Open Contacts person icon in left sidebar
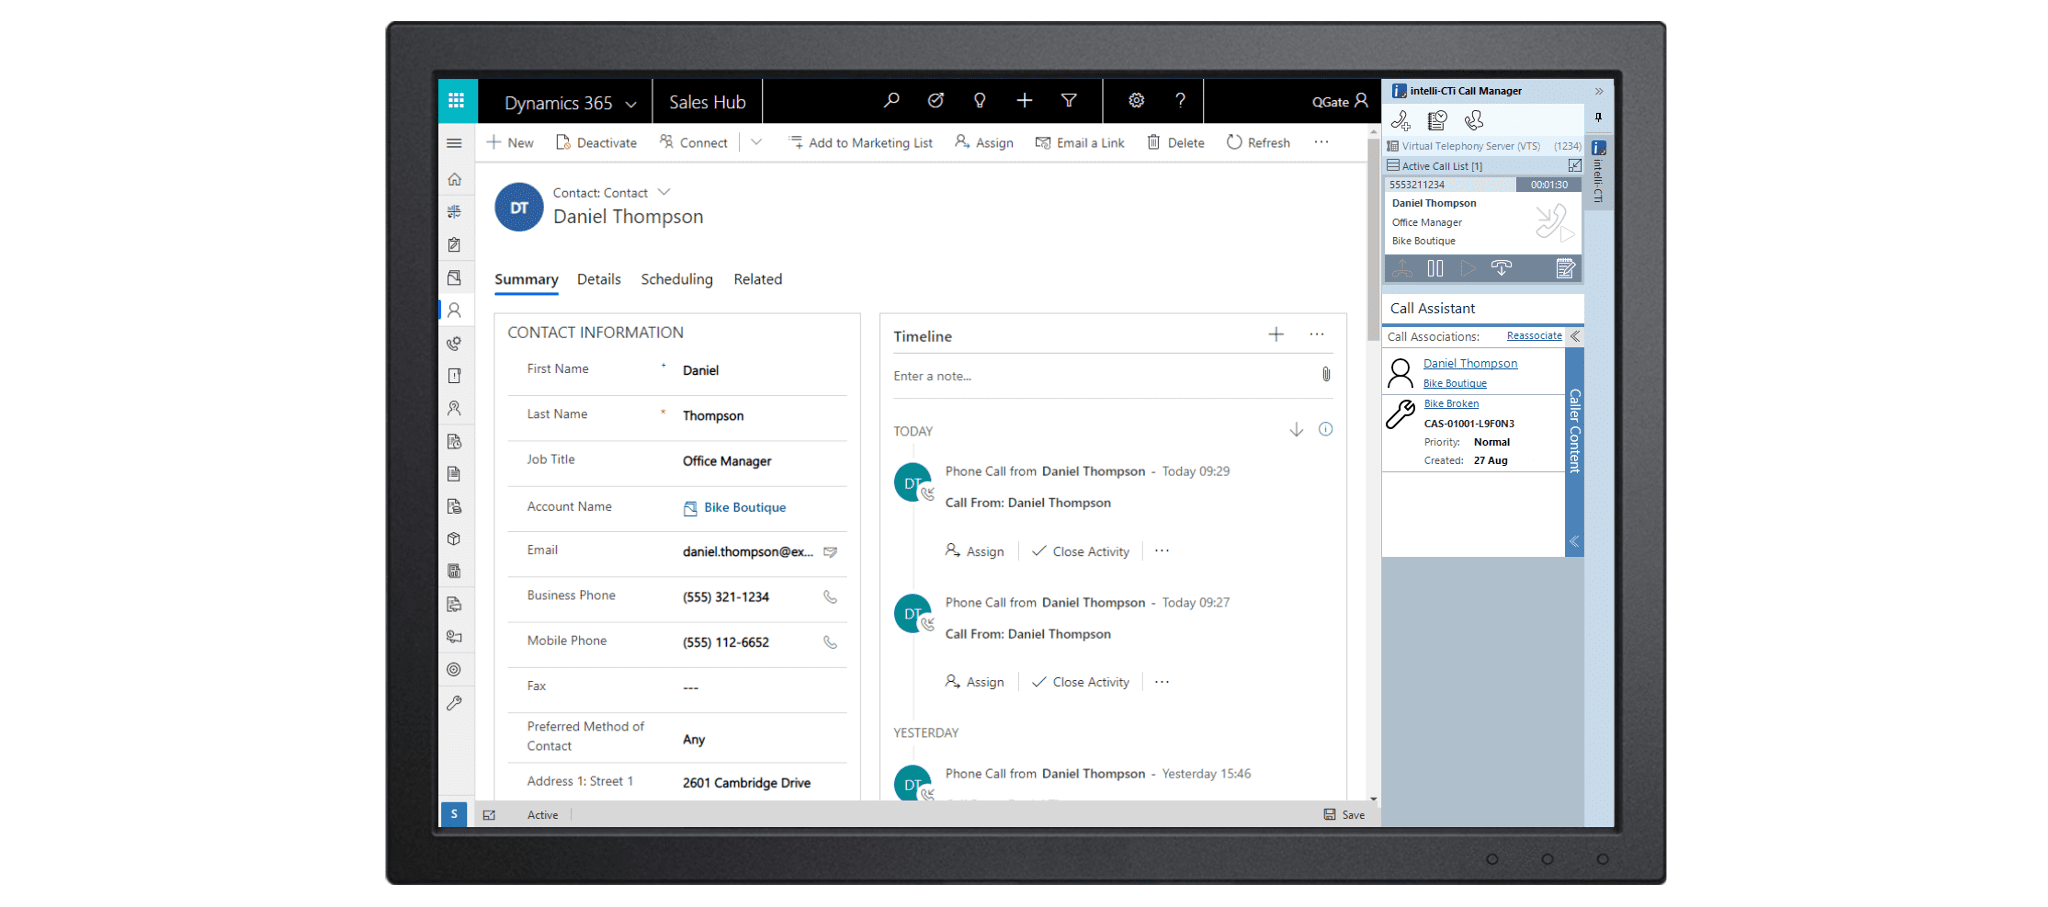Viewport: 2048px width, 907px height. [454, 310]
